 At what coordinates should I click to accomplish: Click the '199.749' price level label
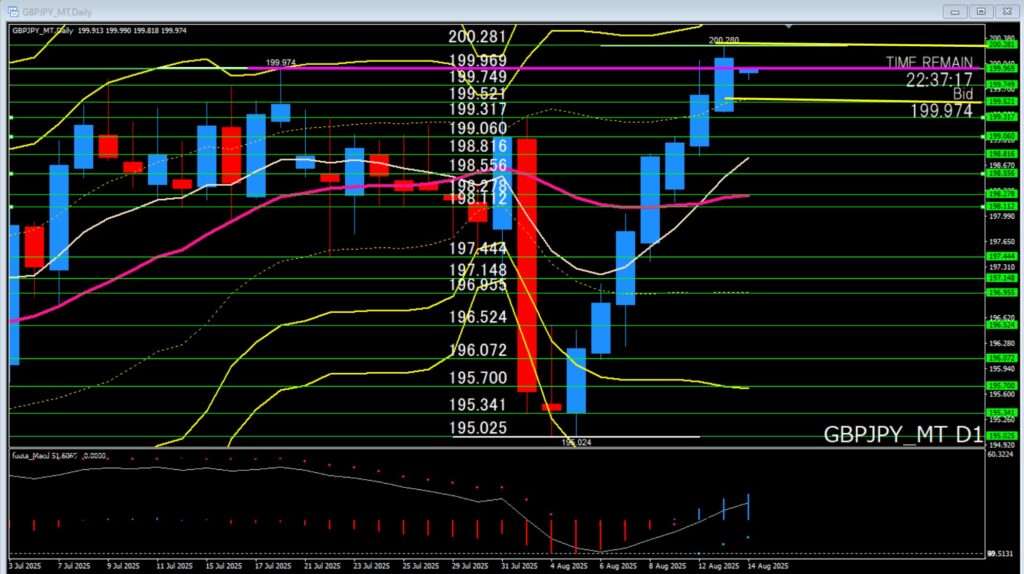[477, 76]
